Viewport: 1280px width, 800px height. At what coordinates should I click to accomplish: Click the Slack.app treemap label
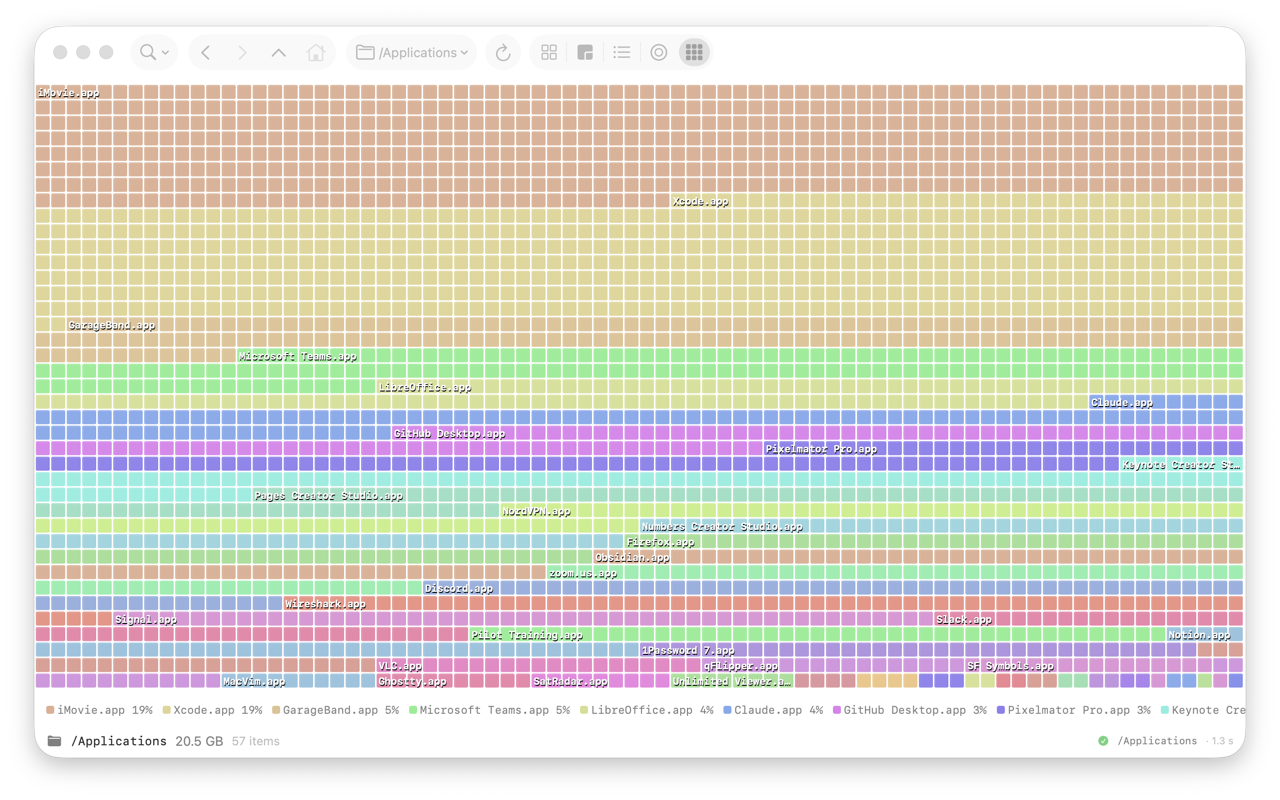pos(964,620)
